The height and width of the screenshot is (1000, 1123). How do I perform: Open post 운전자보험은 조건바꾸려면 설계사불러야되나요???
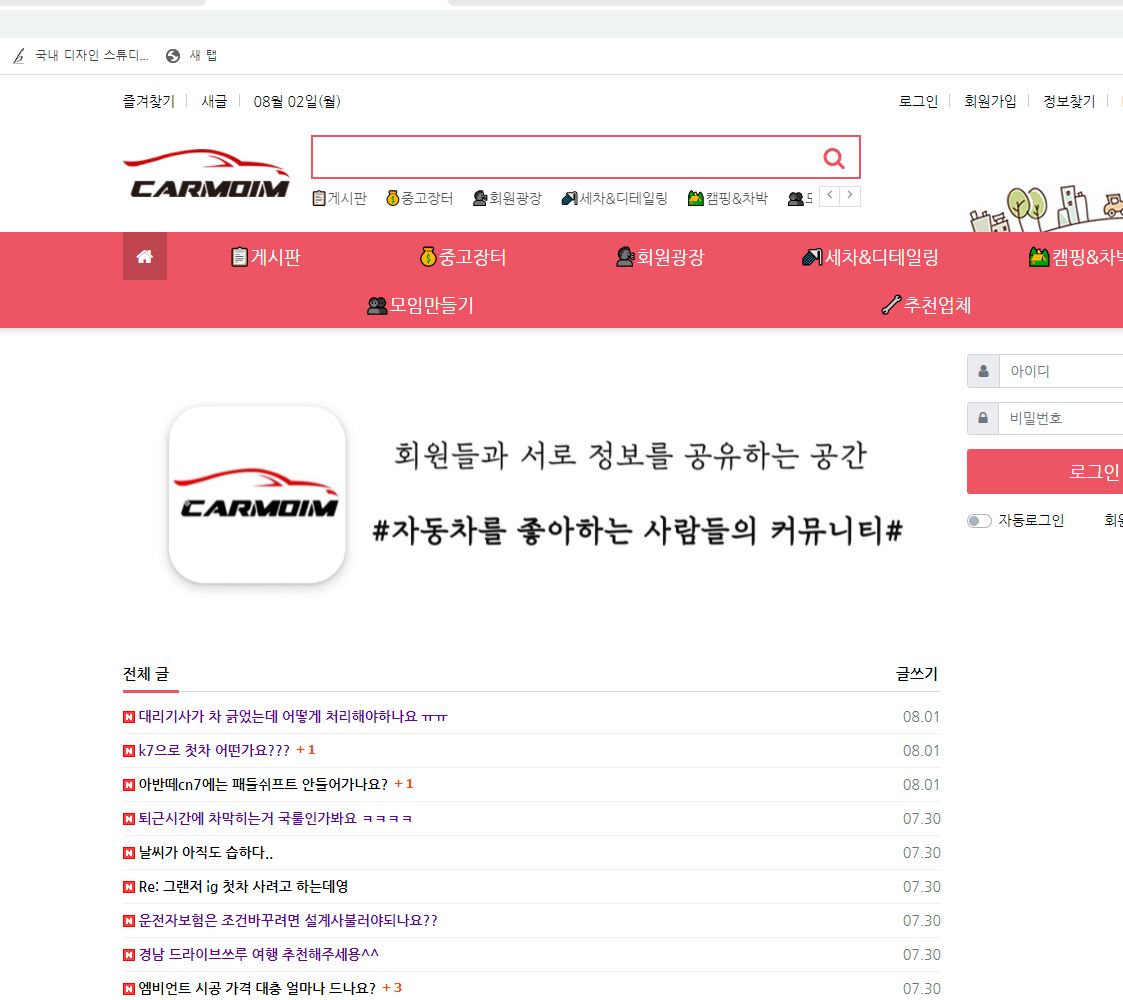point(288,920)
